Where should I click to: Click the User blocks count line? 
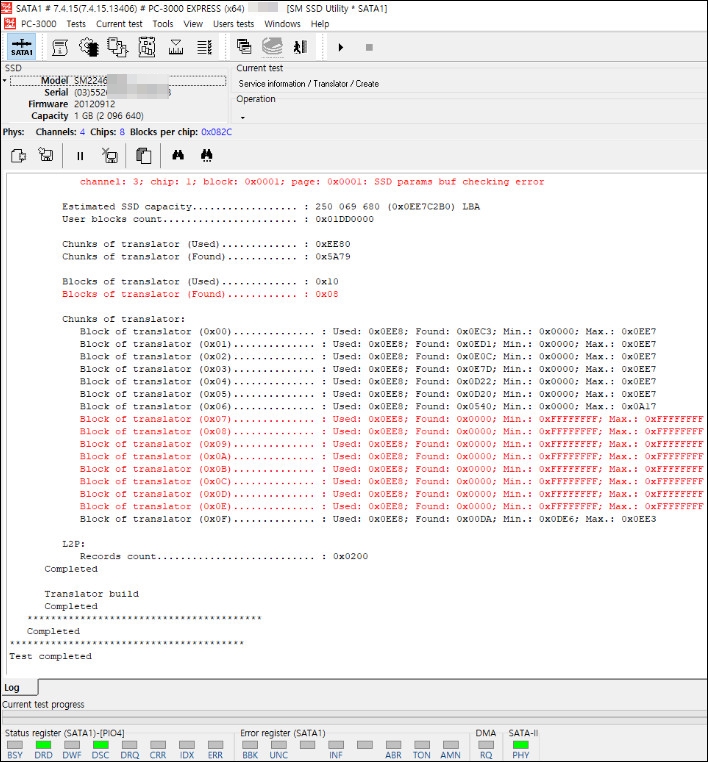[x=218, y=219]
